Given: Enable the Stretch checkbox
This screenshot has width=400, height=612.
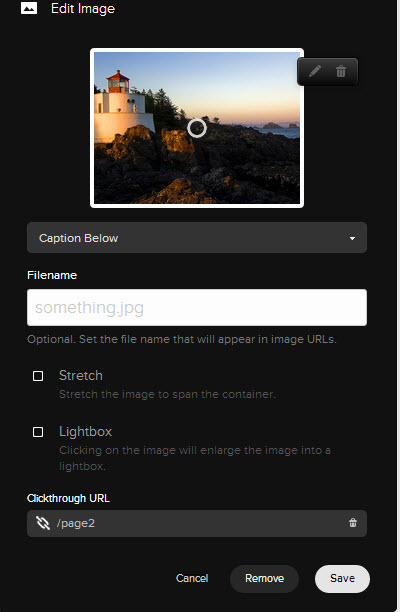Looking at the screenshot, I should pyautogui.click(x=38, y=376).
